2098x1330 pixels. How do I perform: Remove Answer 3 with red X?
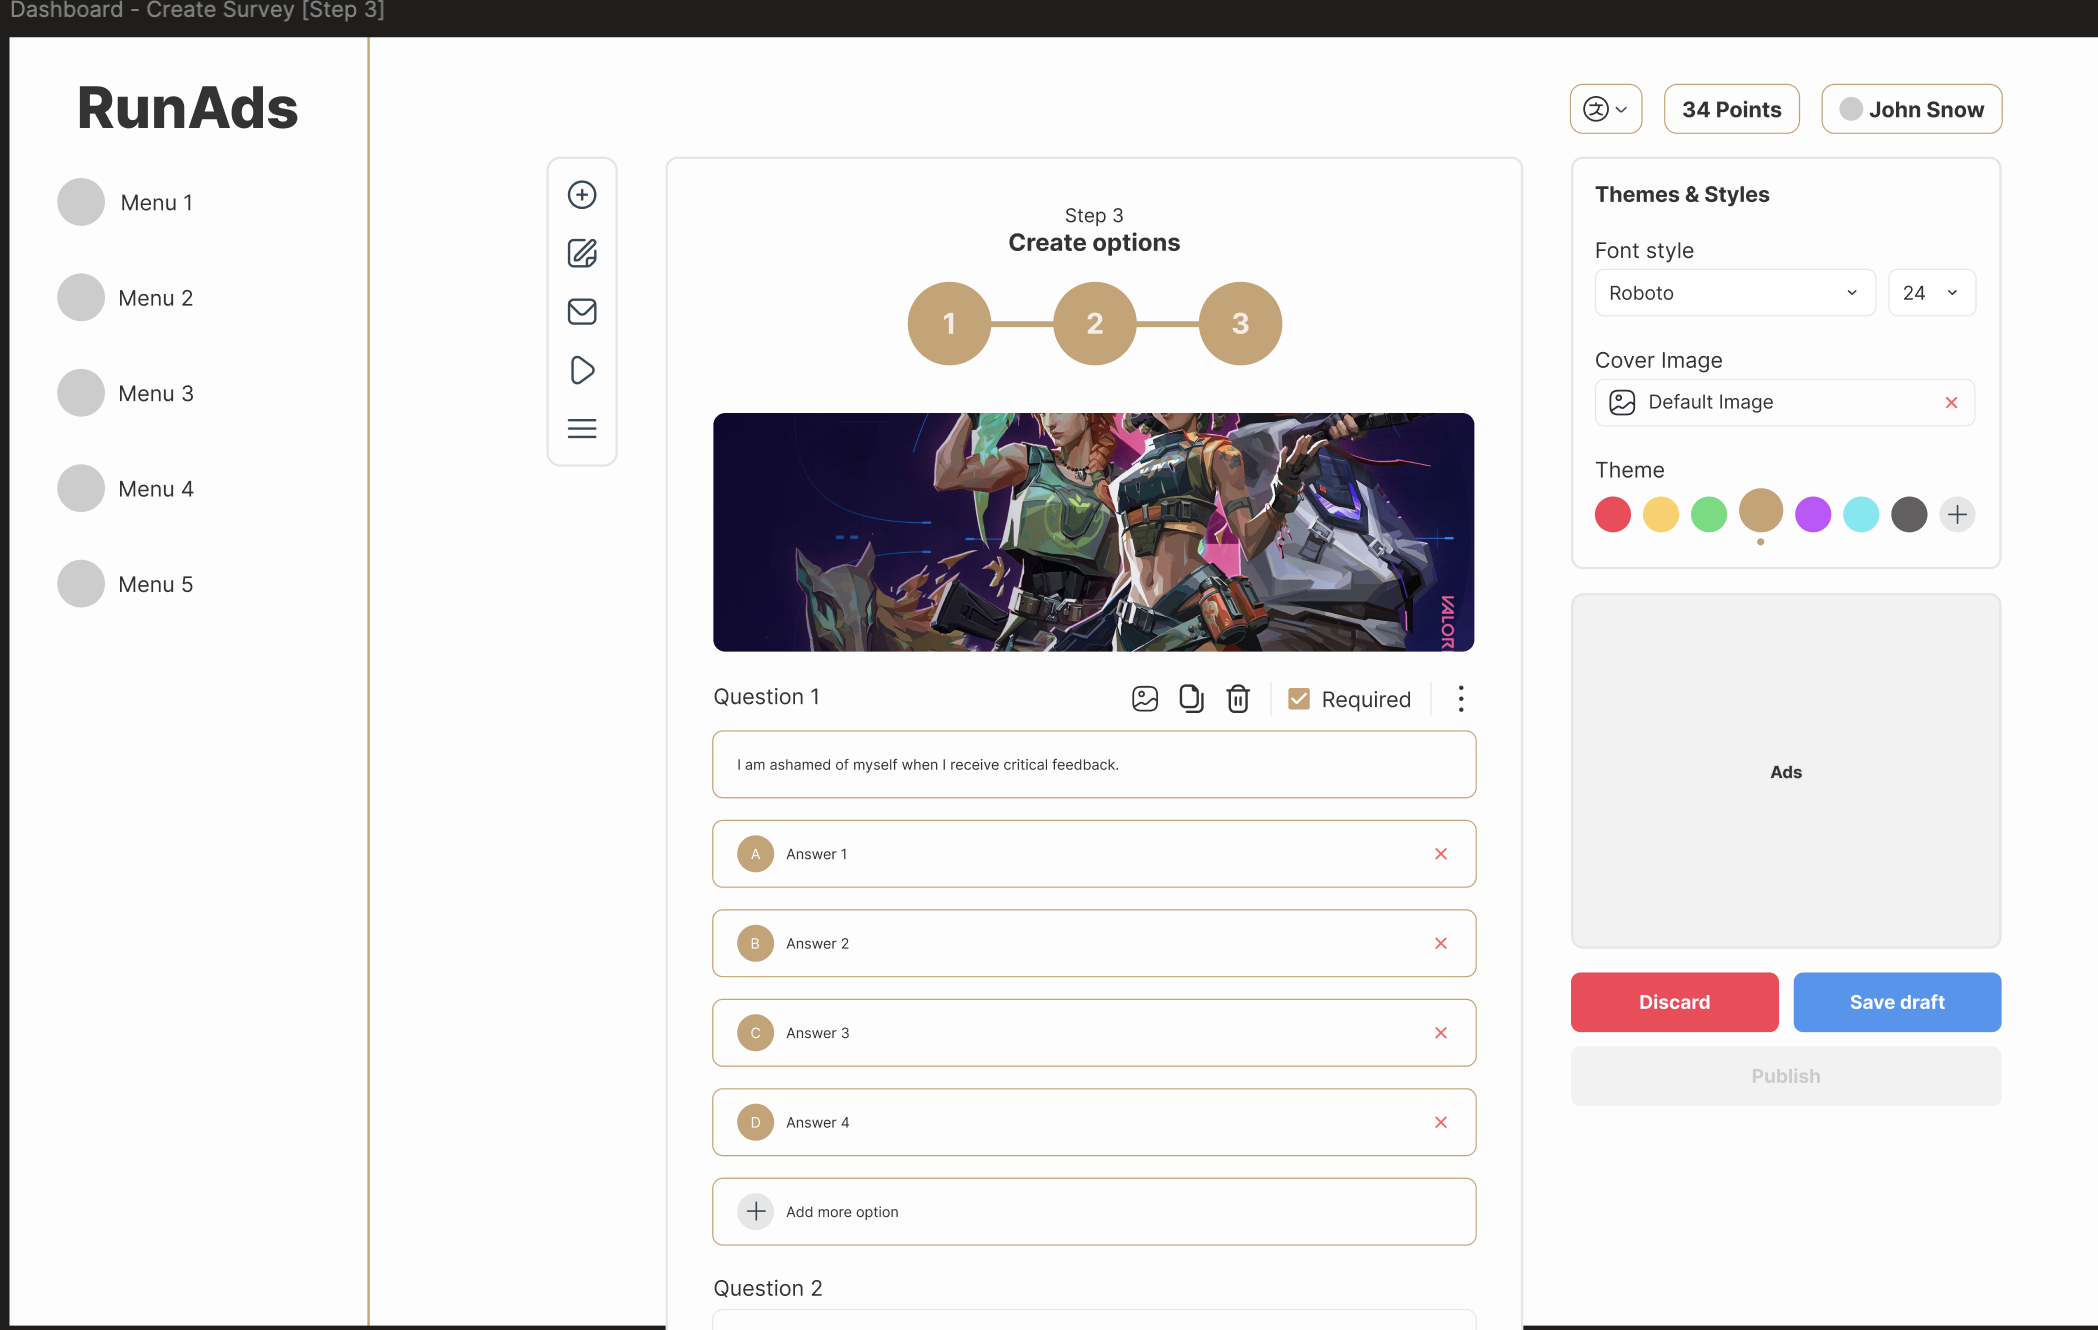[1441, 1033]
